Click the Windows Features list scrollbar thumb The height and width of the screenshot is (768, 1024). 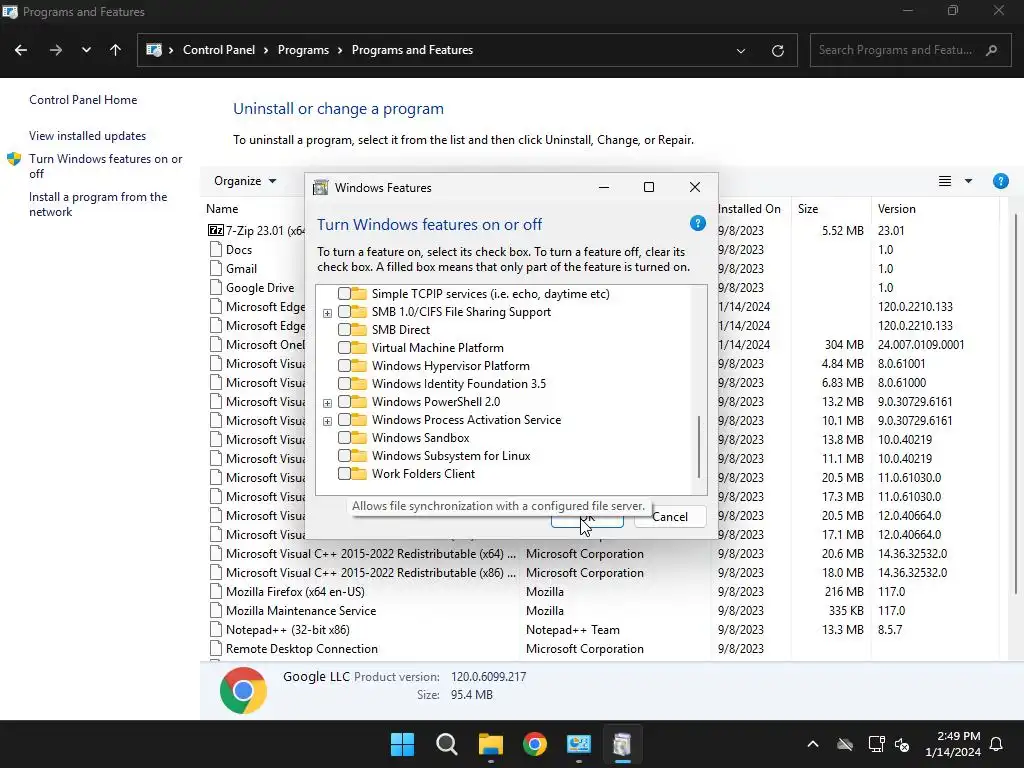[699, 447]
